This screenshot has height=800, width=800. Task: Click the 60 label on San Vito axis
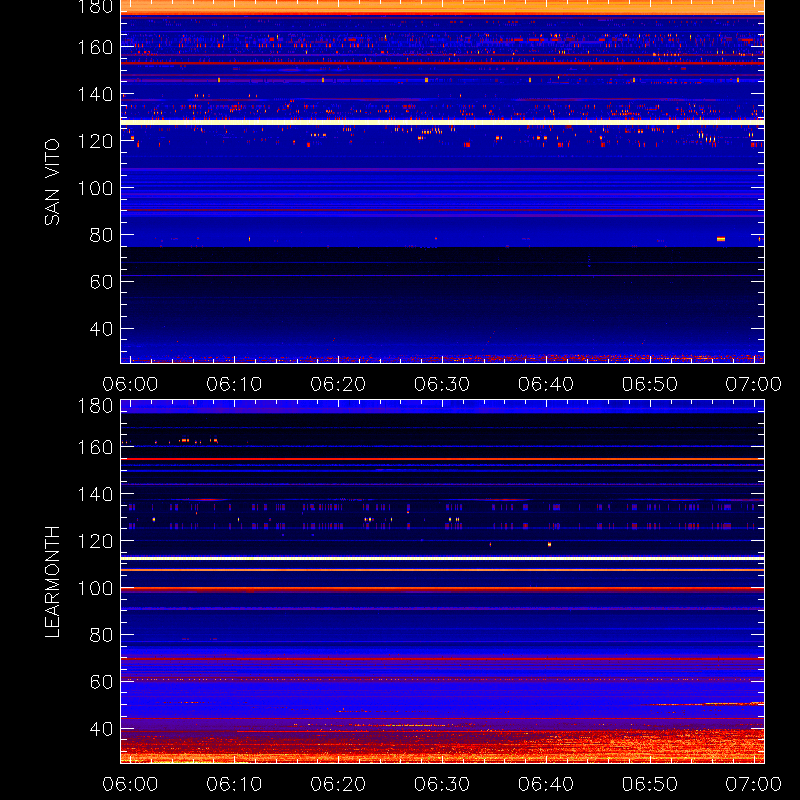[101, 282]
